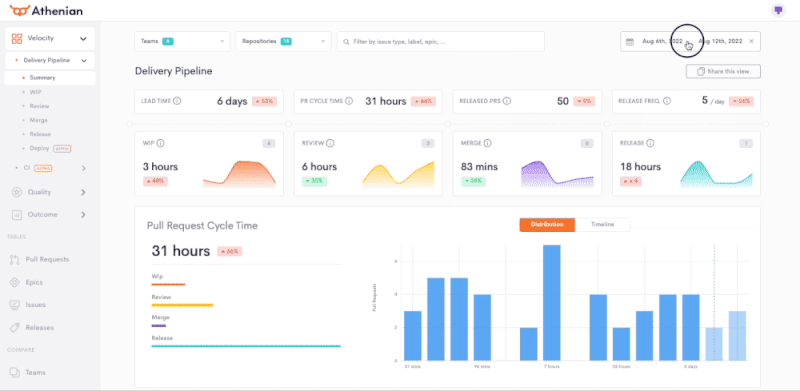The width and height of the screenshot is (800, 391).
Task: Go to the Merge sidebar item
Action: [38, 120]
